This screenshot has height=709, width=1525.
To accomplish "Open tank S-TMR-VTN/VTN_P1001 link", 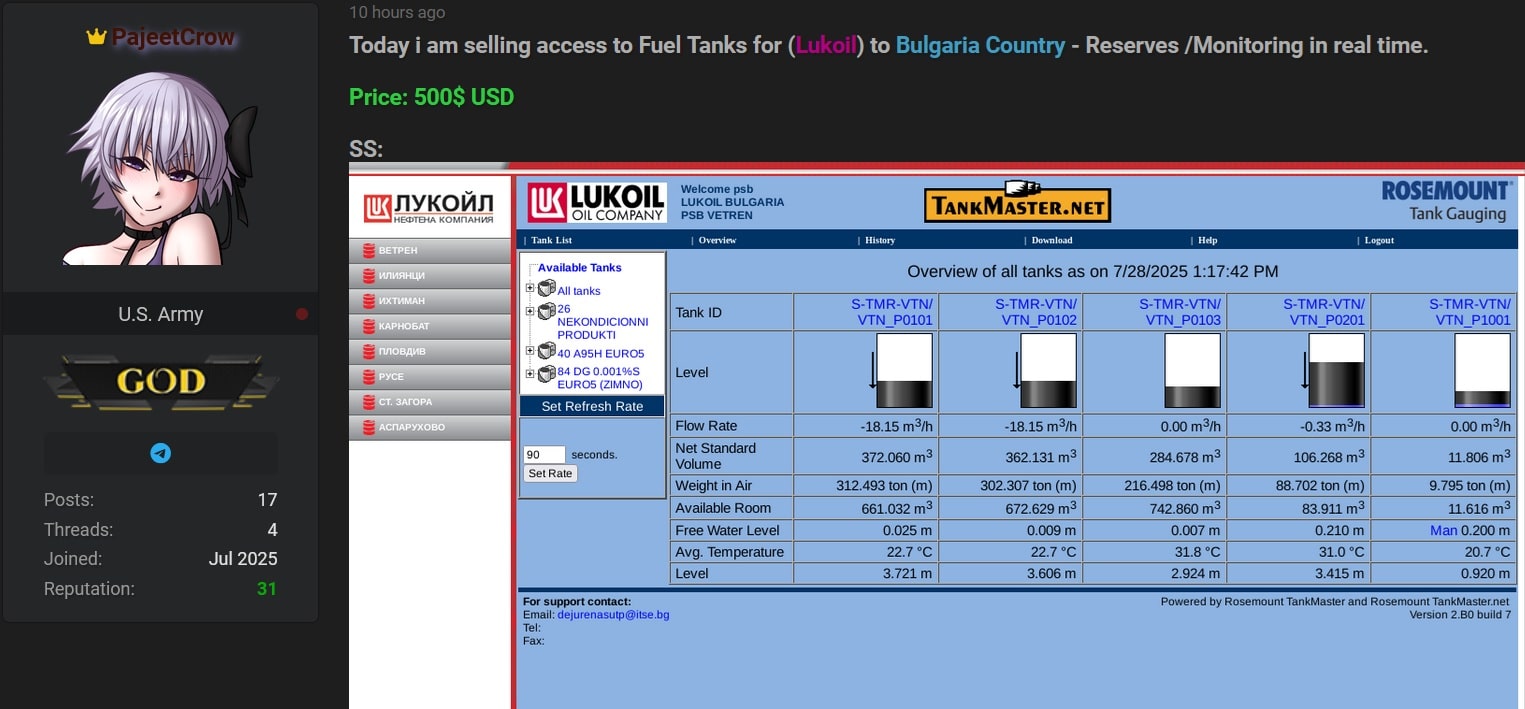I will pyautogui.click(x=1470, y=312).
